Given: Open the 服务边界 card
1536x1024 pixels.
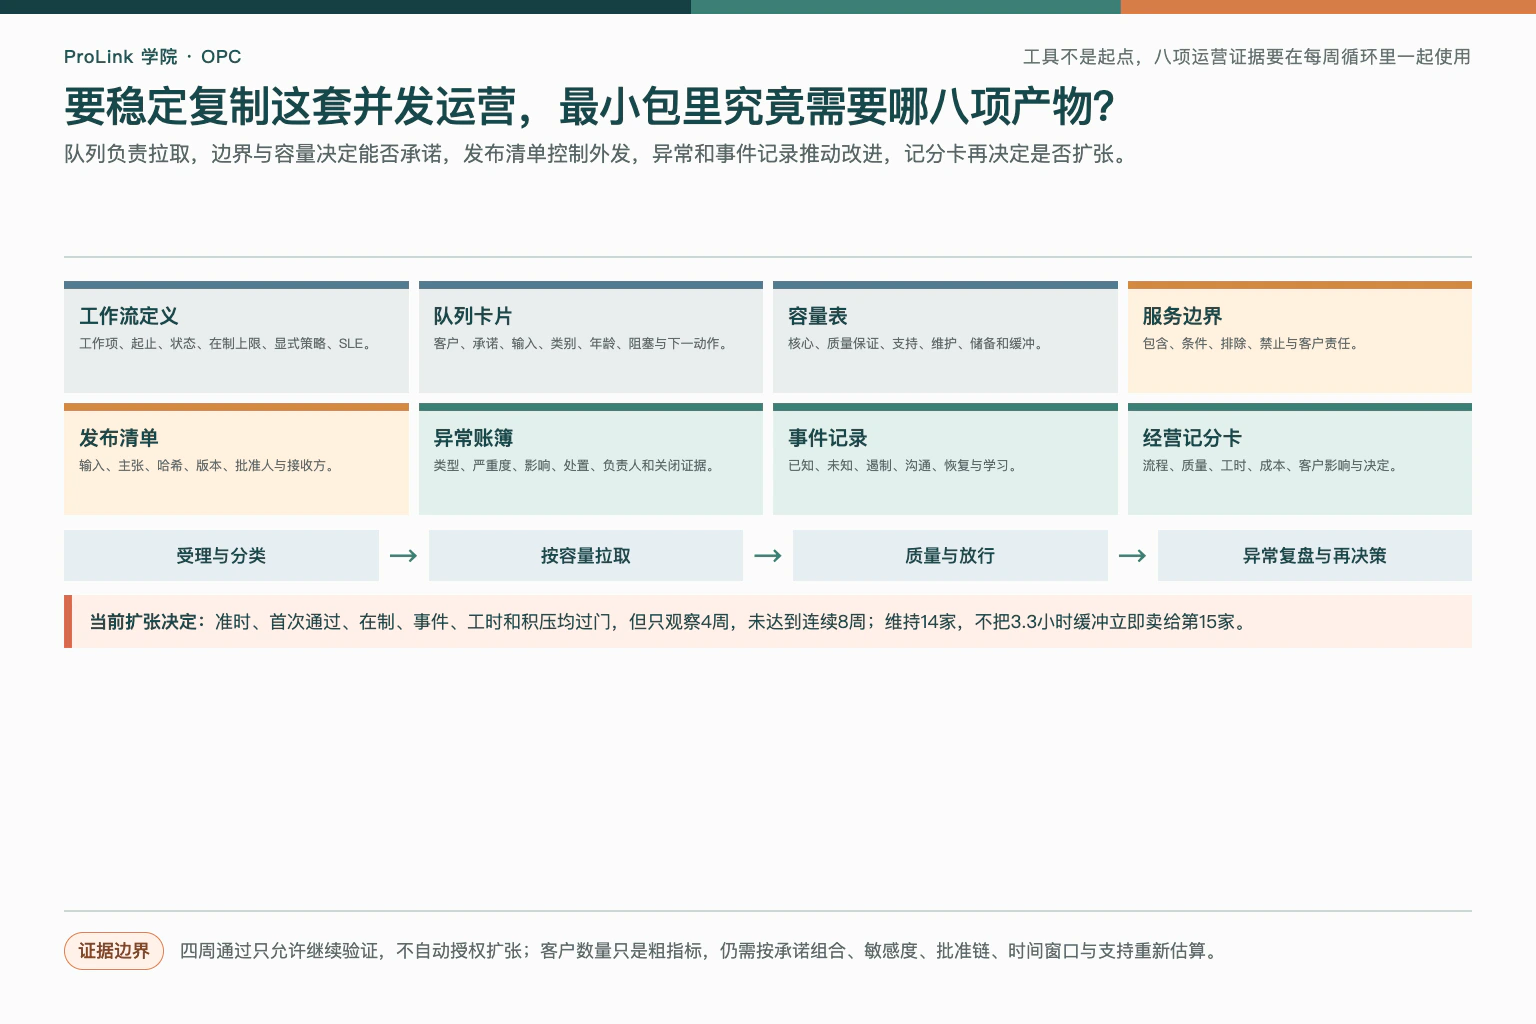Looking at the screenshot, I should point(1300,337).
